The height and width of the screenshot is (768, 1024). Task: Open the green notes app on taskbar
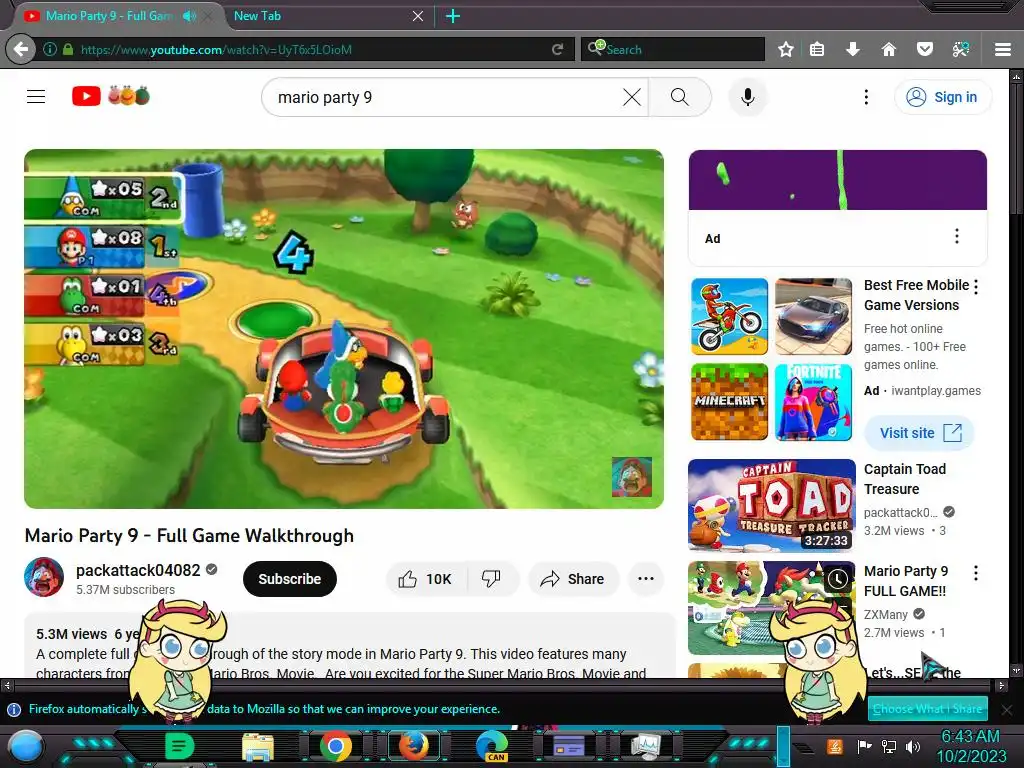[x=180, y=746]
